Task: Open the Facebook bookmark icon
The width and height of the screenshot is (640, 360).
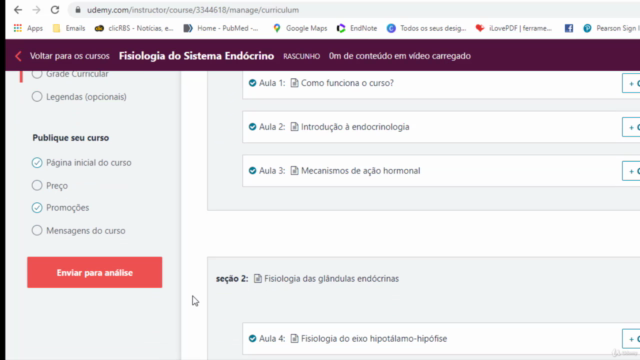Action: click(x=569, y=28)
